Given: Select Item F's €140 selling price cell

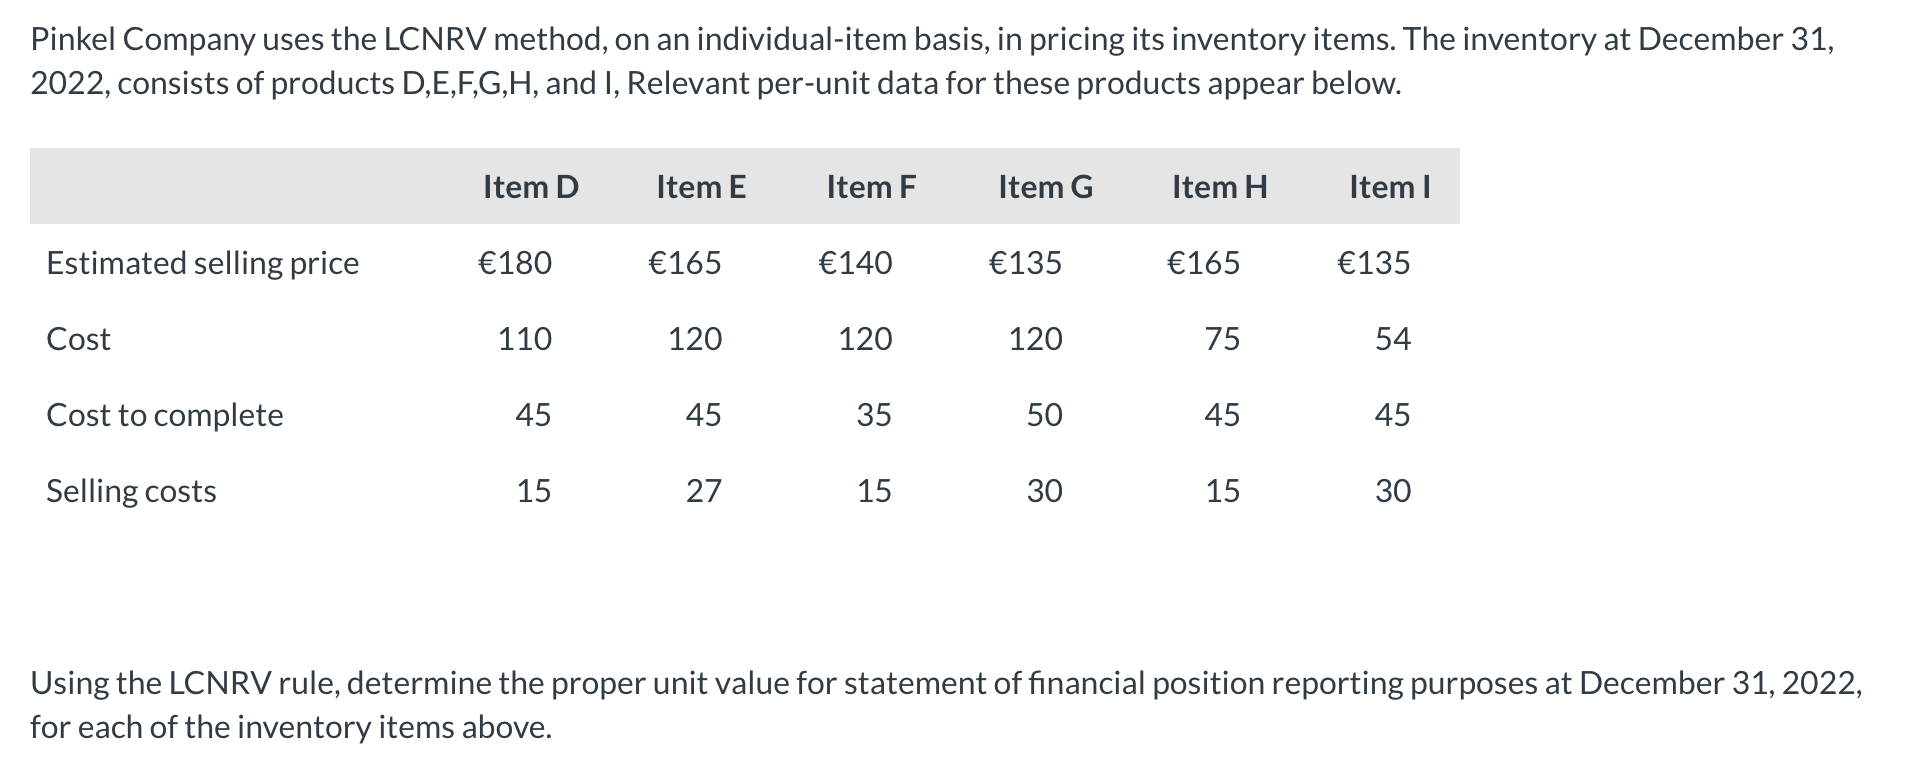Looking at the screenshot, I should [x=855, y=263].
